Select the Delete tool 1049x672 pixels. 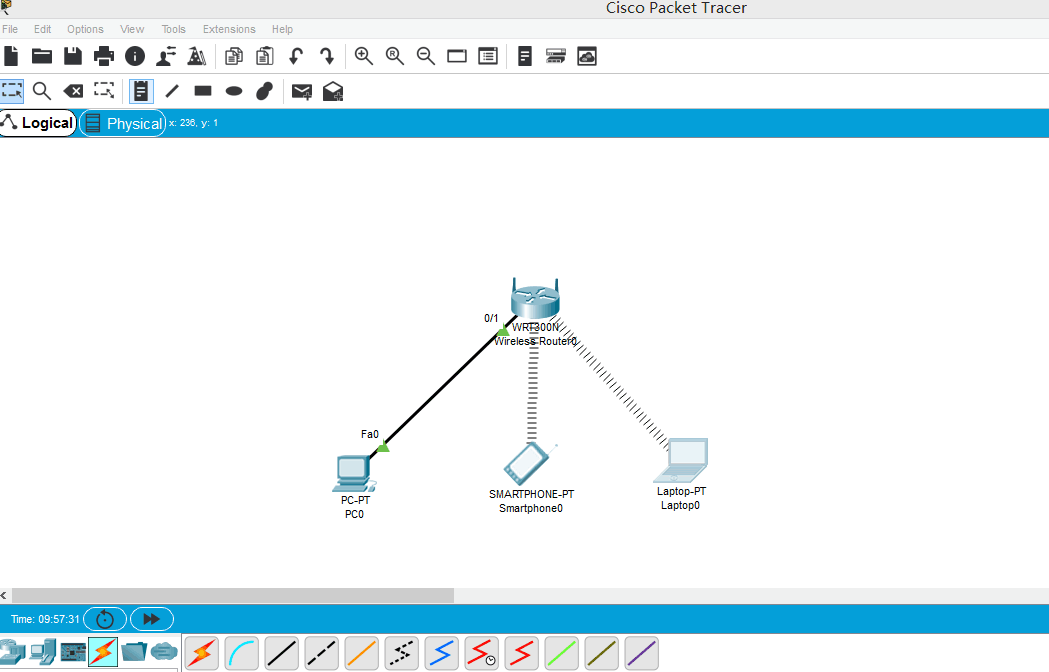click(72, 91)
